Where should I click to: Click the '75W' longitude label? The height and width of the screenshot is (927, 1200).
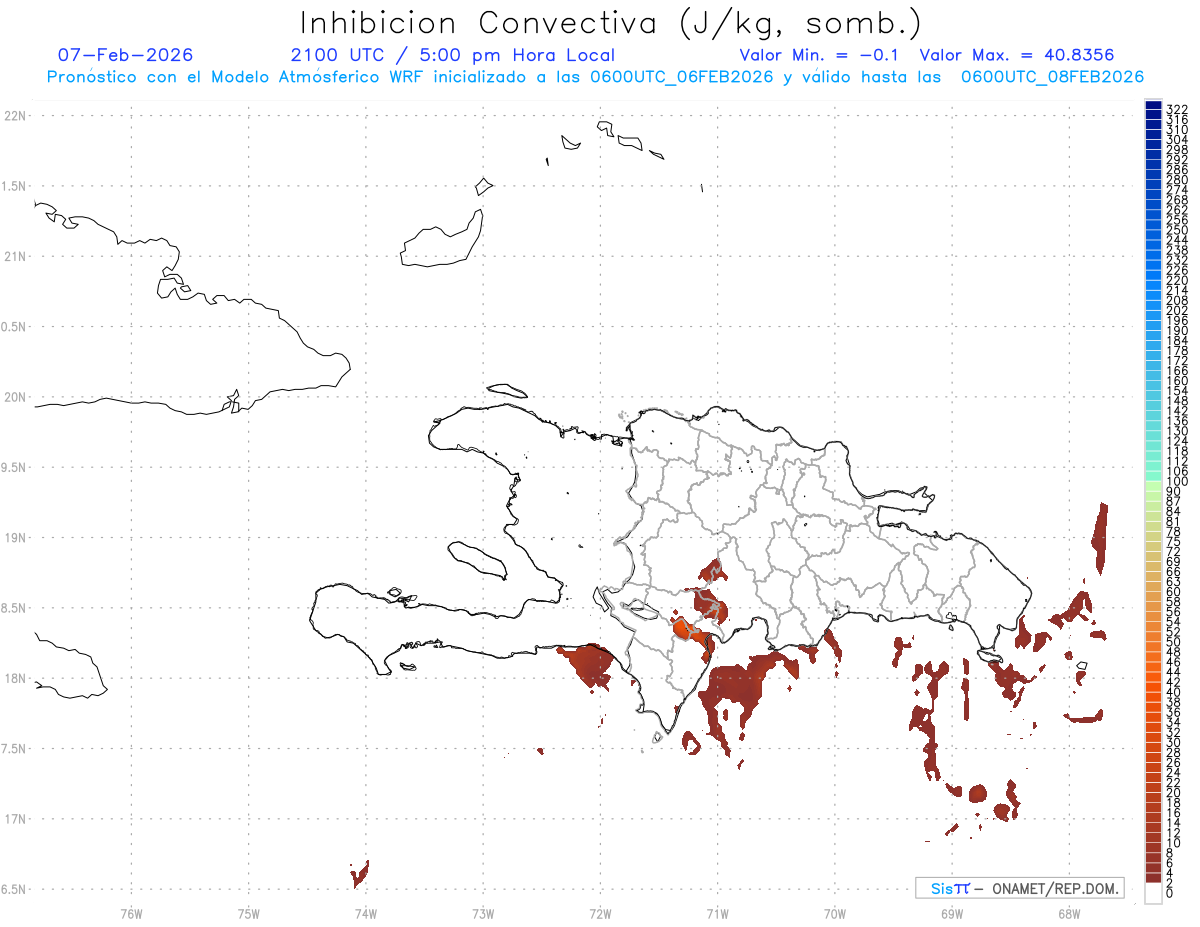click(249, 913)
